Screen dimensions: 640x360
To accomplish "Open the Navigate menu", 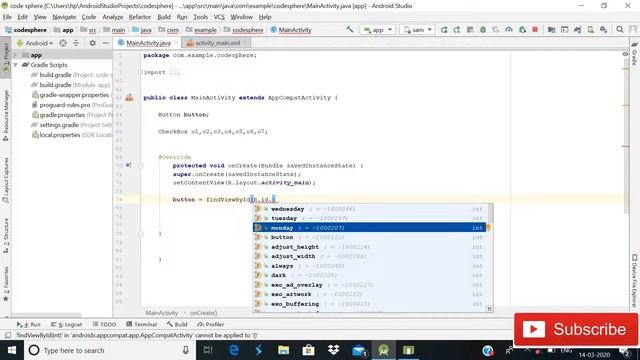I will (x=64, y=17).
